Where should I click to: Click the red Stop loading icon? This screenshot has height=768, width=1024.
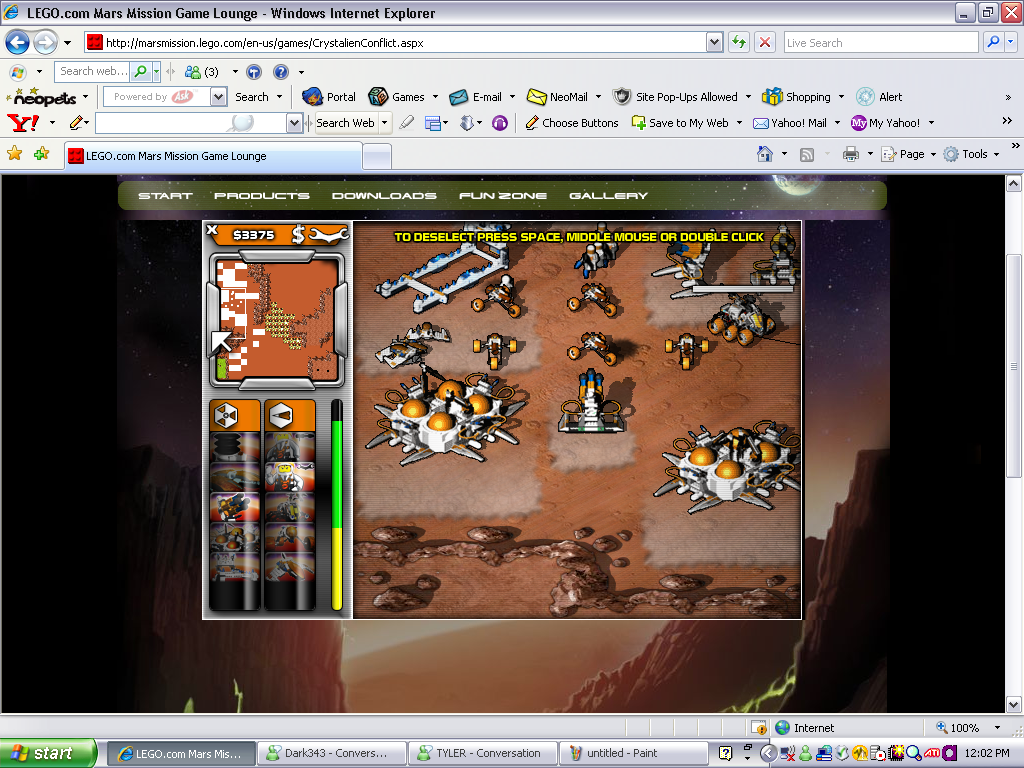point(765,42)
